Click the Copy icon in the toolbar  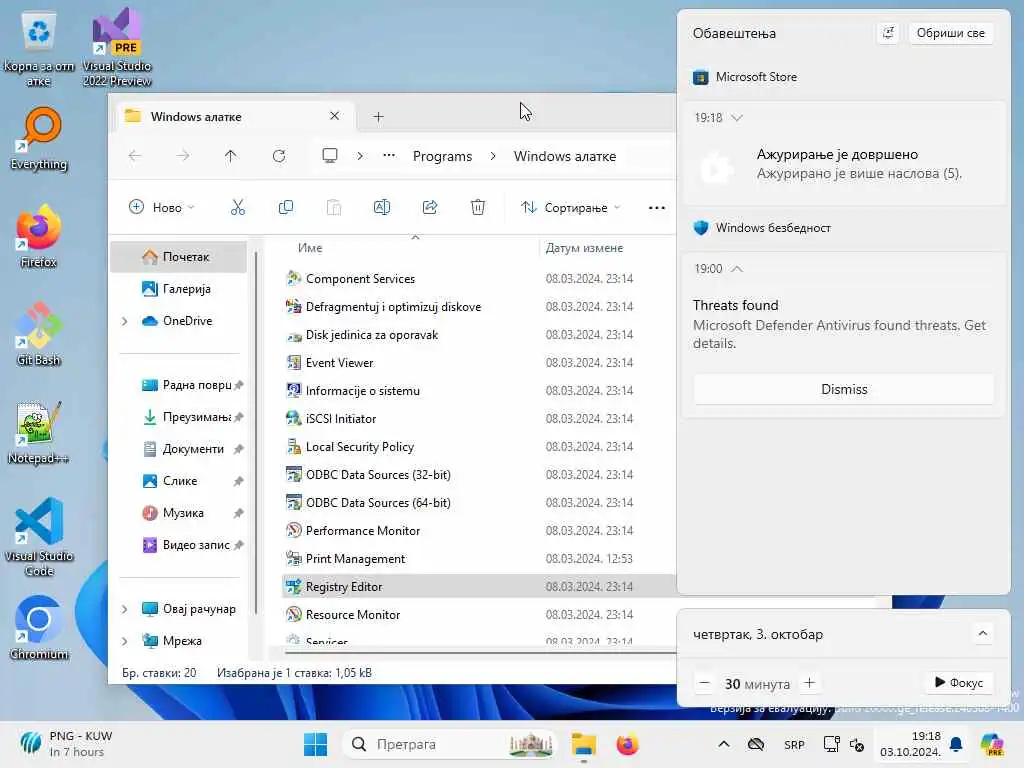pyautogui.click(x=285, y=208)
